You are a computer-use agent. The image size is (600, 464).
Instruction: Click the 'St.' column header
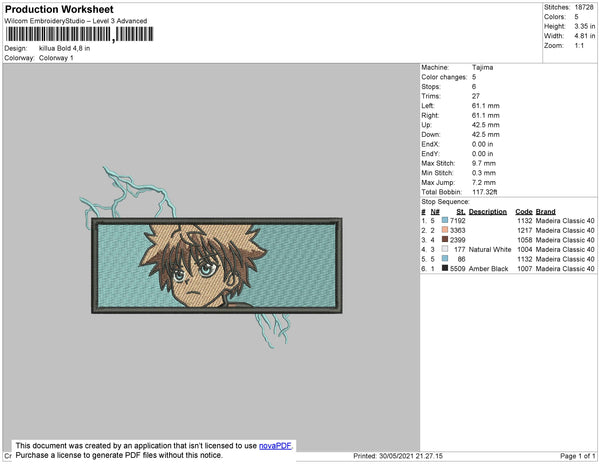pyautogui.click(x=461, y=212)
